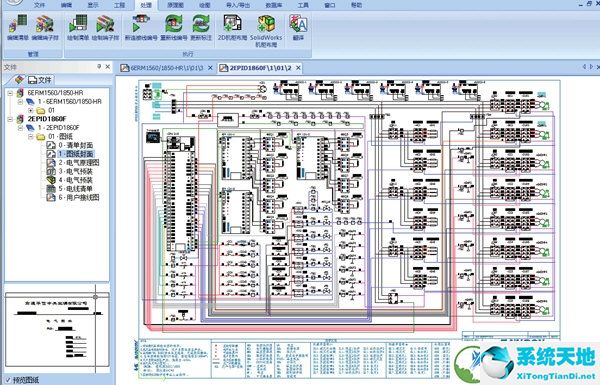The height and width of the screenshot is (385, 600).
Task: Collapse the 2EPID1860F project node
Action: click(10, 119)
